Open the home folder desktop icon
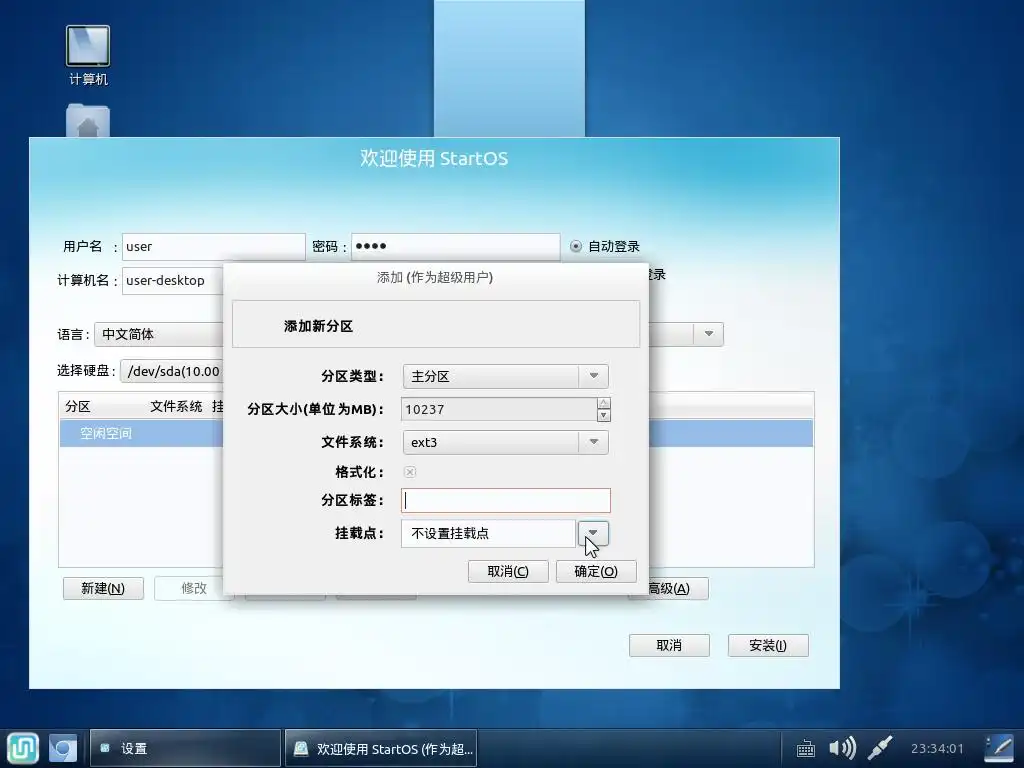This screenshot has height=768, width=1024. click(88, 121)
